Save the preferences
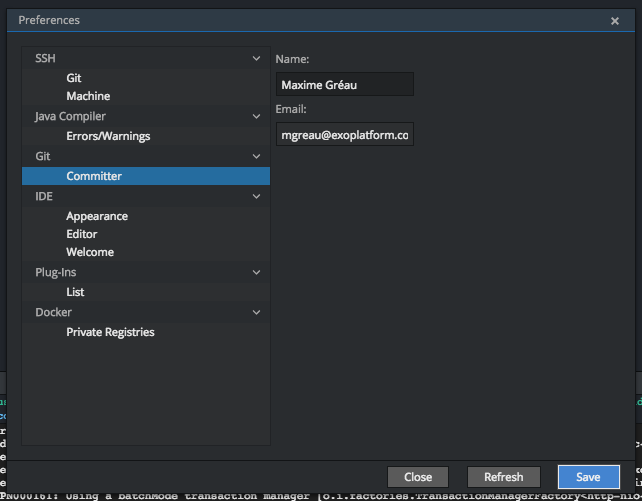The height and width of the screenshot is (501, 642). [588, 477]
